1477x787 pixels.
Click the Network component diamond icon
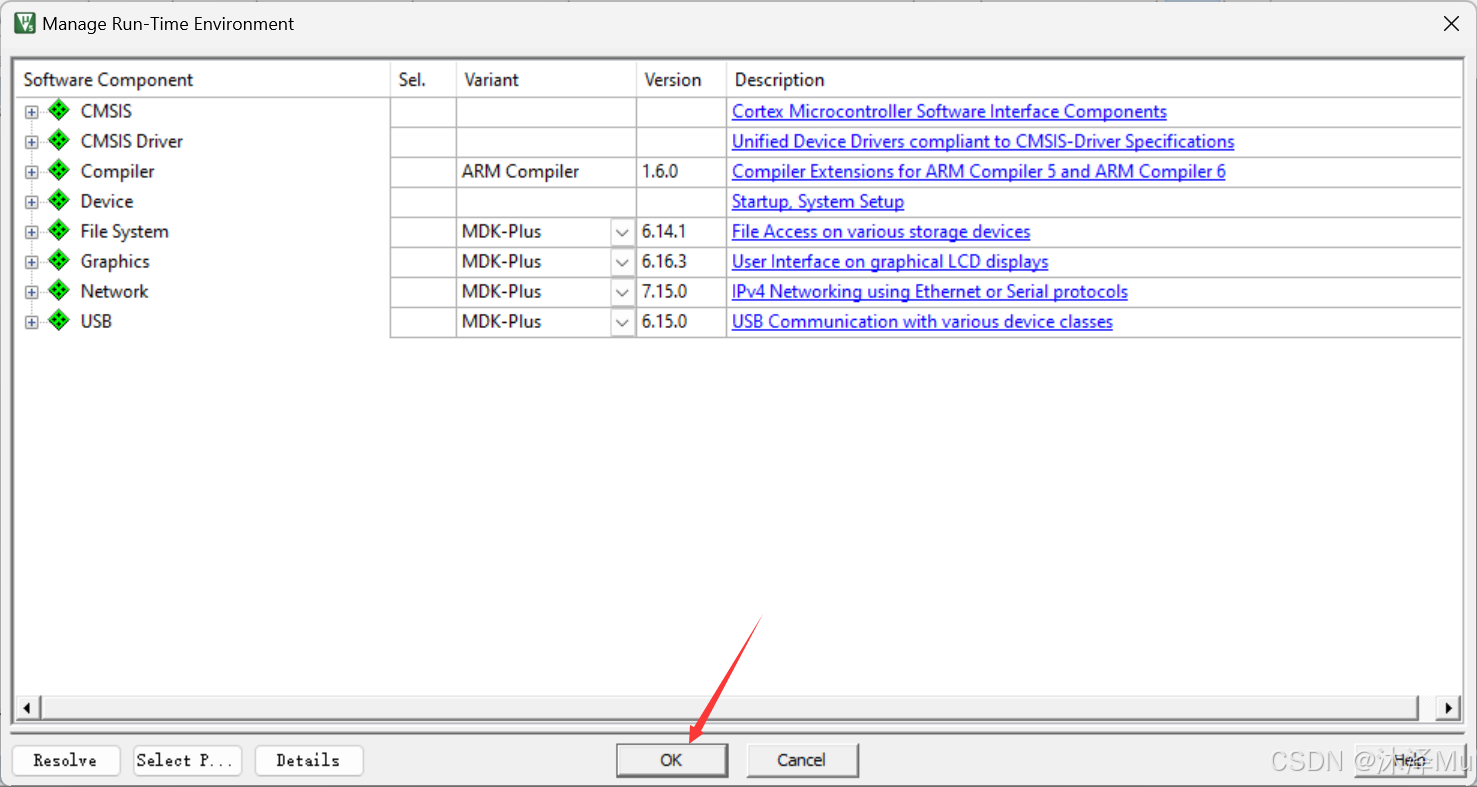(x=59, y=291)
